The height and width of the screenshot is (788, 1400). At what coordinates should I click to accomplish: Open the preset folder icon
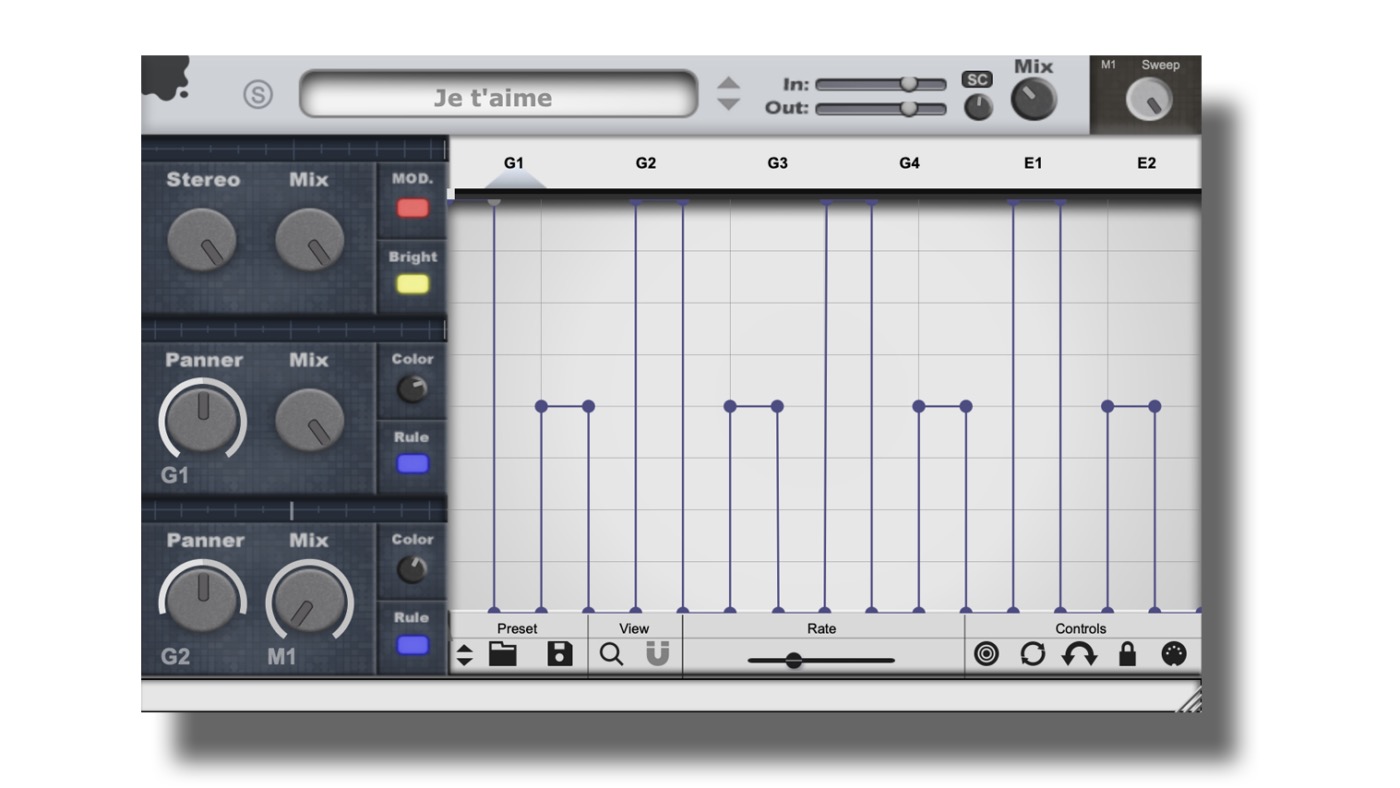pyautogui.click(x=503, y=655)
